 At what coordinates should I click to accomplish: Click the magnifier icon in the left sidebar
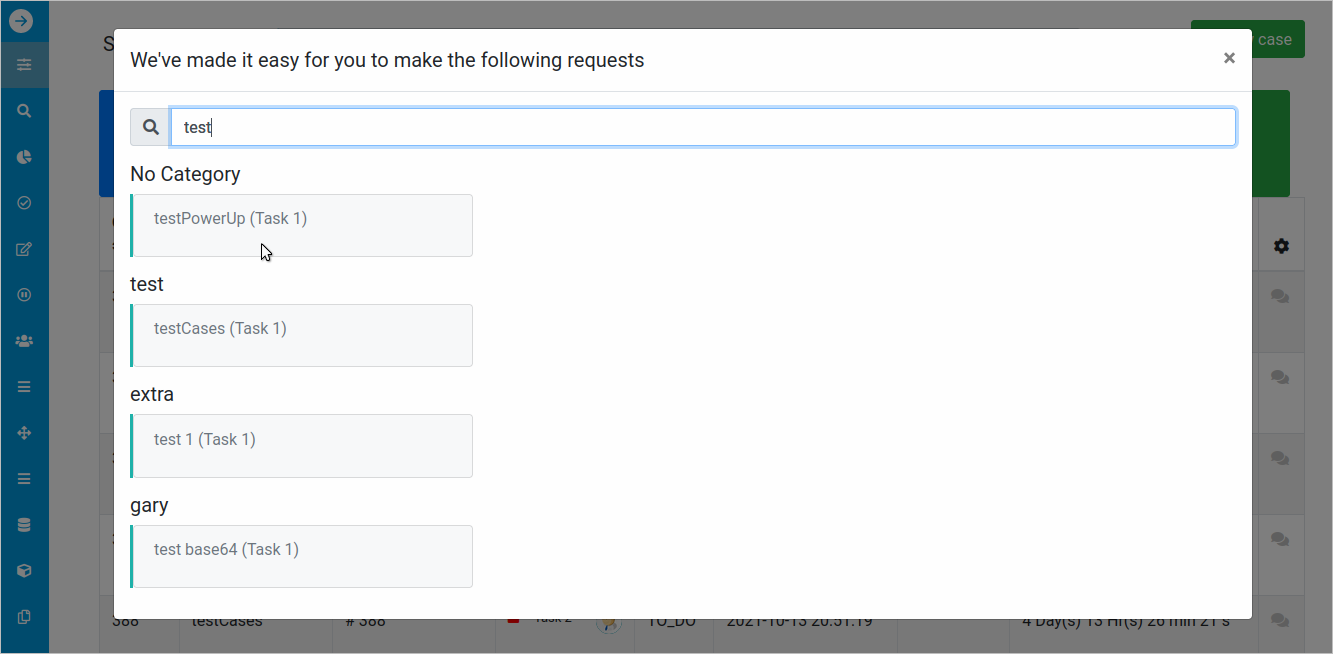24,111
